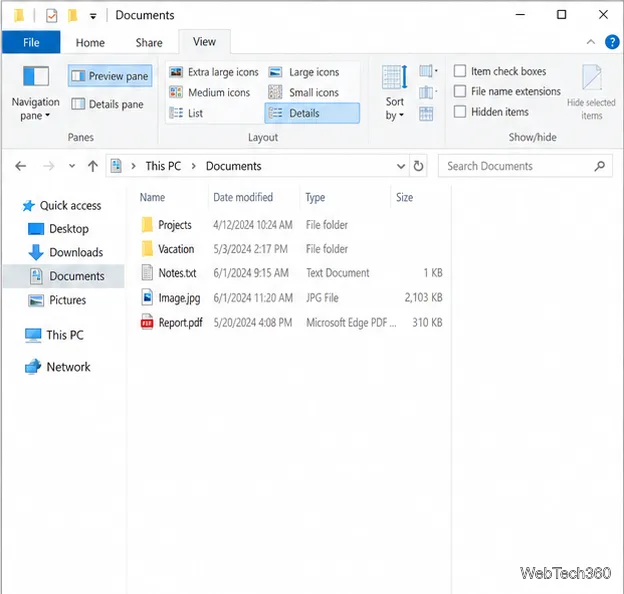Open Help with the question mark icon
Image resolution: width=624 pixels, height=594 pixels.
pos(612,42)
